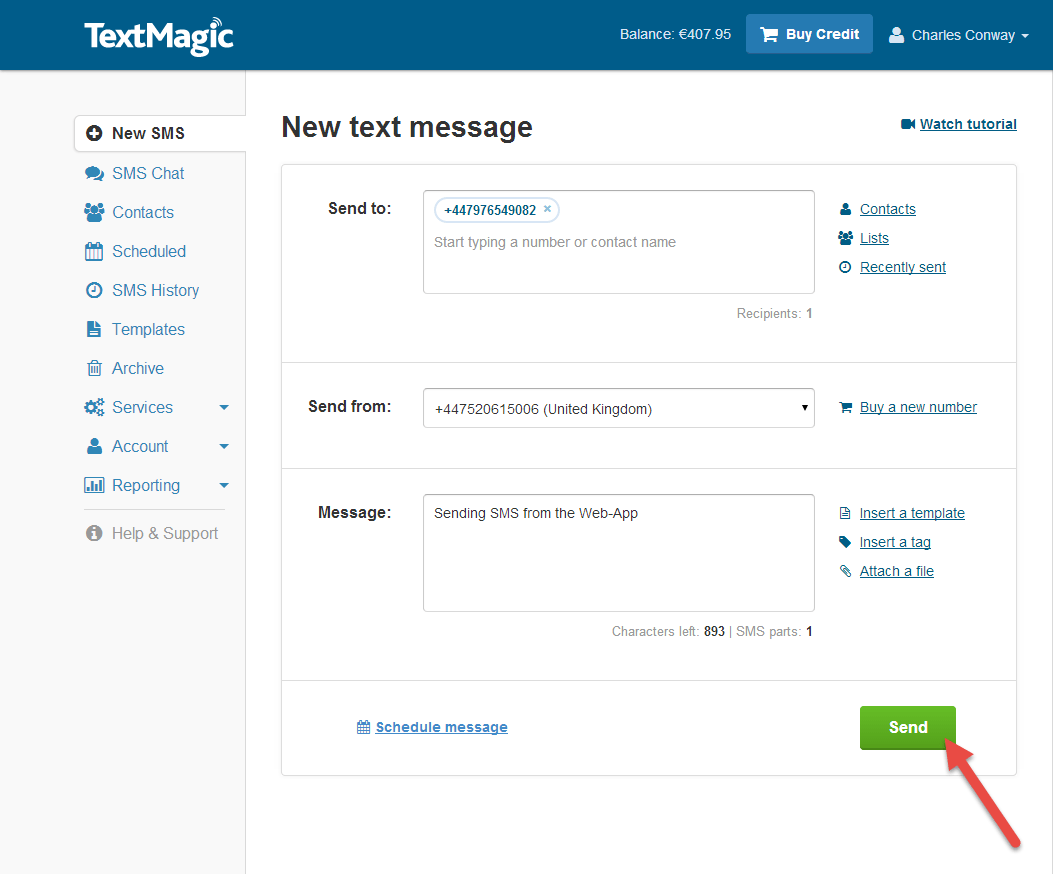Image resolution: width=1053 pixels, height=874 pixels.
Task: Click the clock icon beside Recently sent
Action: [x=845, y=267]
